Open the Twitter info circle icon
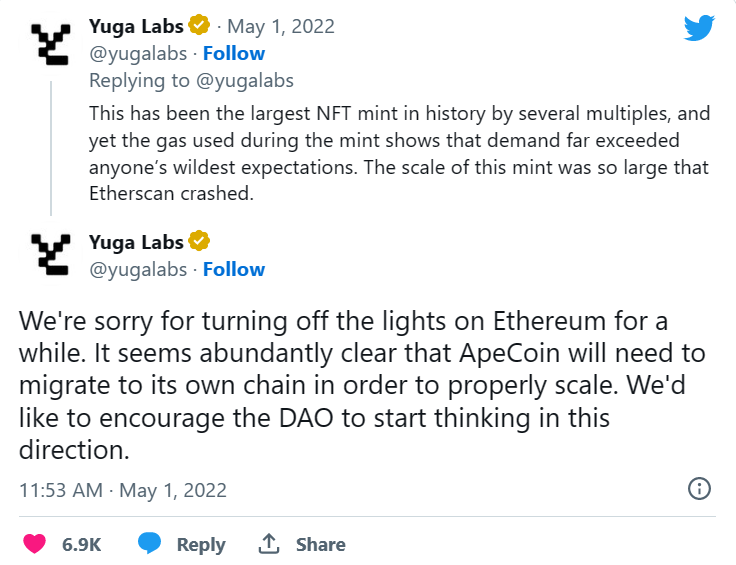The image size is (736, 565). click(700, 489)
